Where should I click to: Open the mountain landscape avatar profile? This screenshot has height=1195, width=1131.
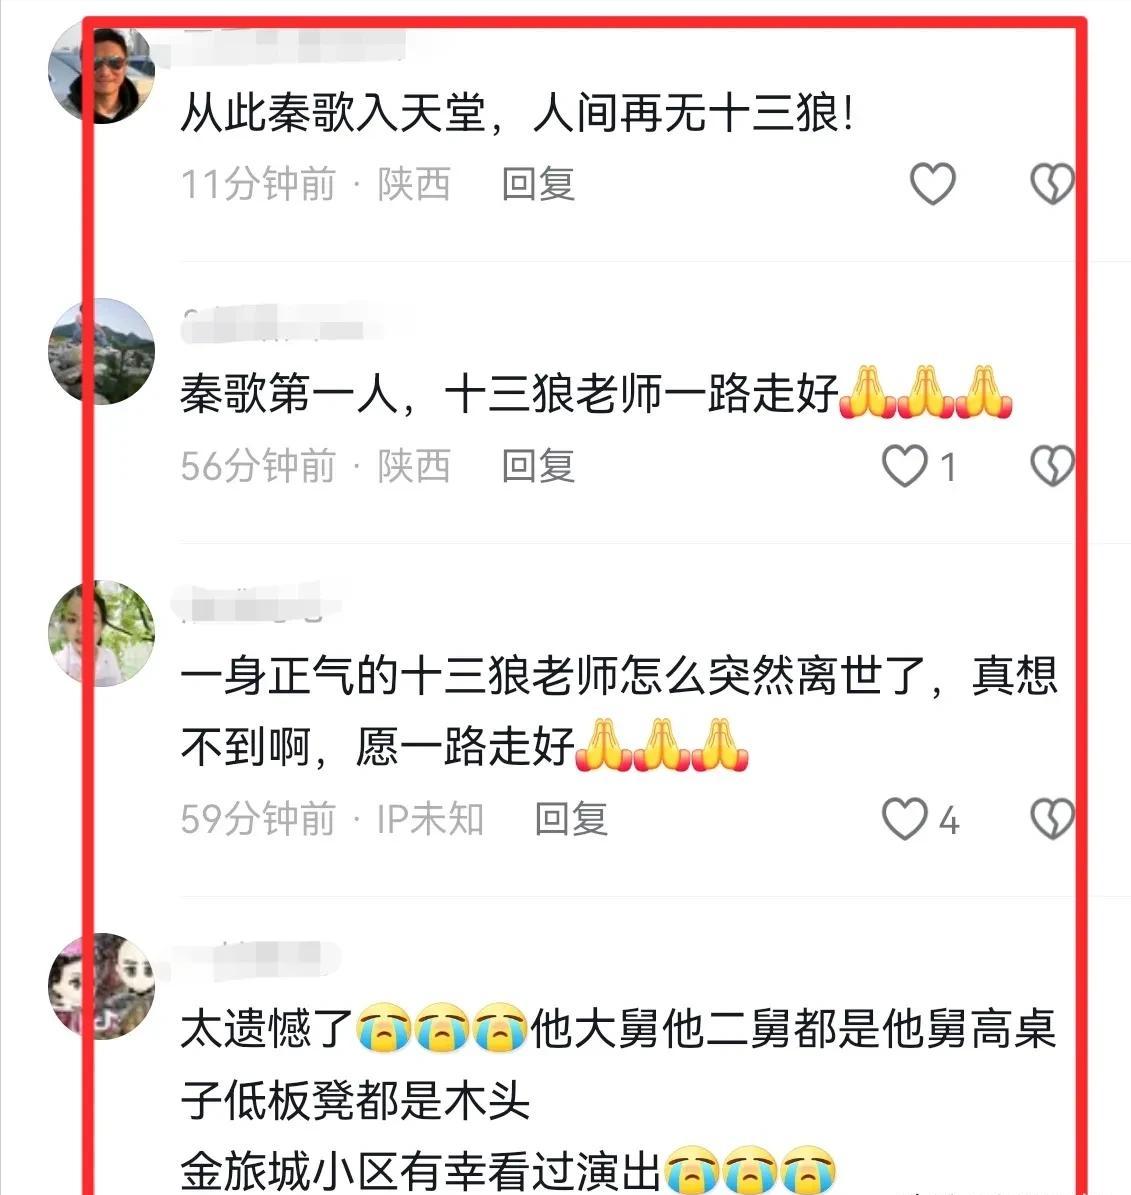[x=101, y=351]
